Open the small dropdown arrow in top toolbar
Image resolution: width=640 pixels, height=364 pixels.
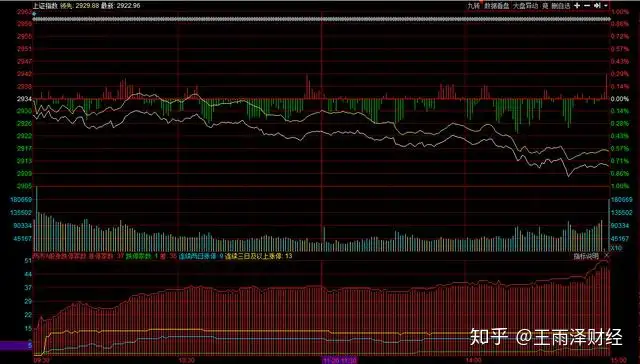tap(606, 6)
